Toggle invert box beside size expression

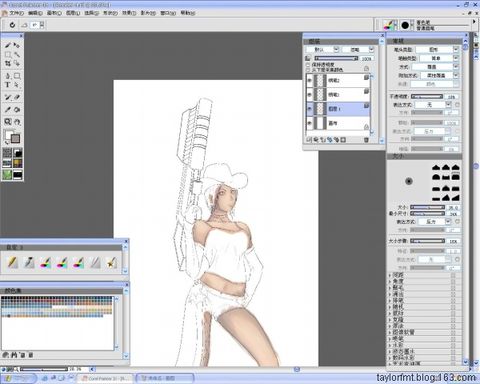pos(457,221)
